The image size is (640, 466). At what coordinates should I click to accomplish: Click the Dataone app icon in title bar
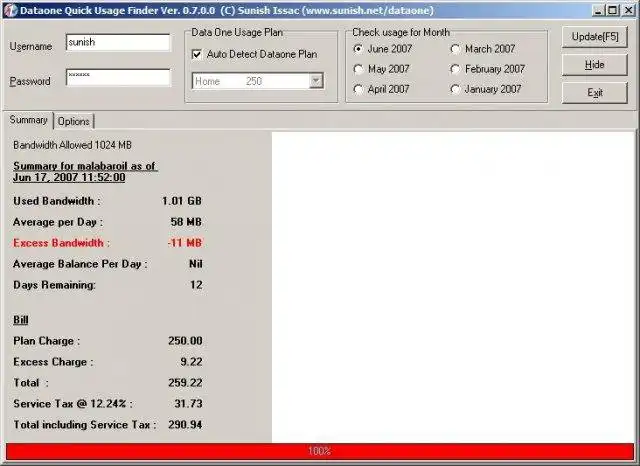click(x=10, y=10)
